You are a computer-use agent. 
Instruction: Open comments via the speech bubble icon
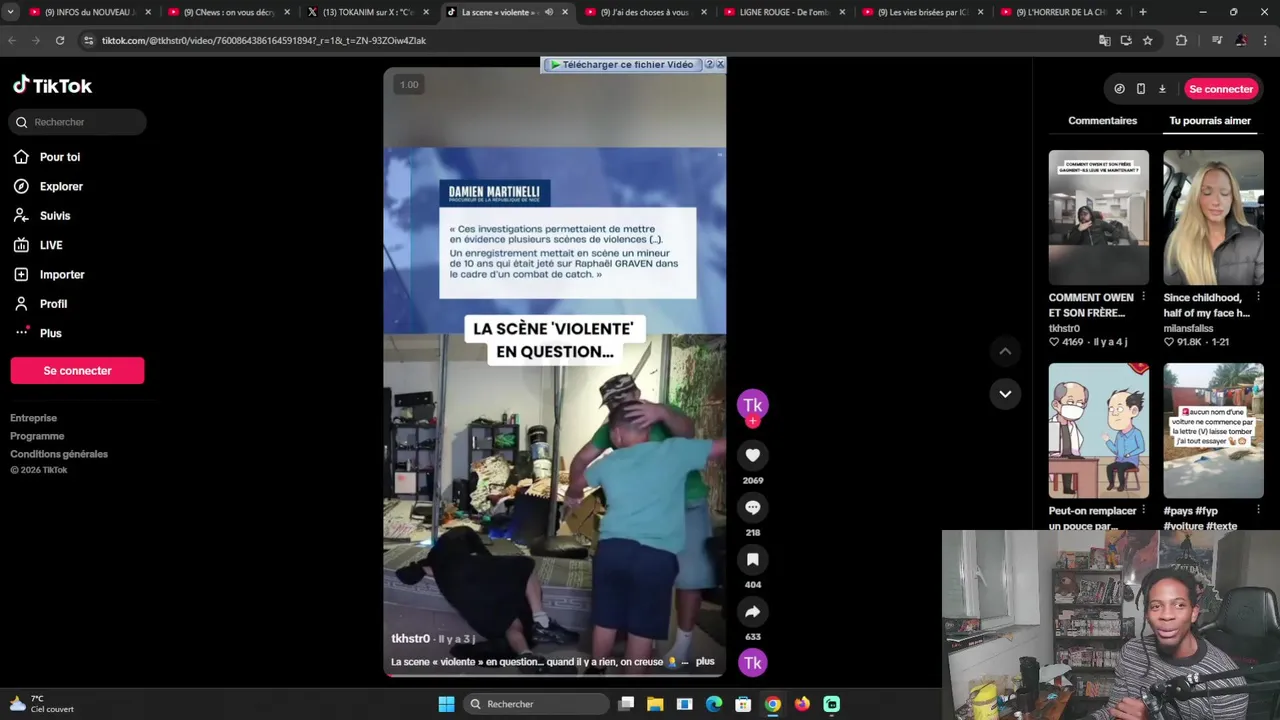click(753, 507)
